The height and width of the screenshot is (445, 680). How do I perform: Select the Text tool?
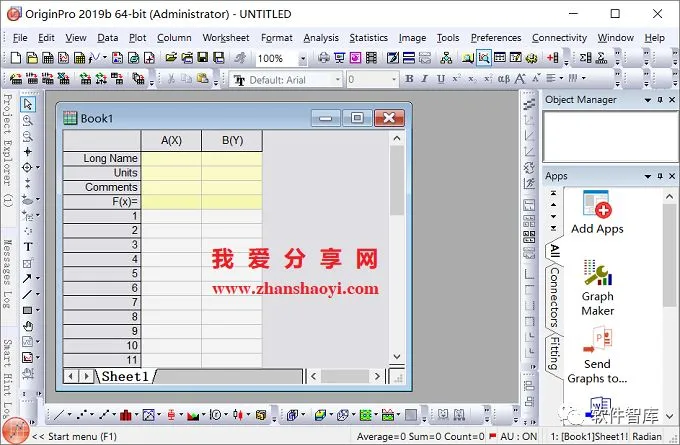[28, 247]
